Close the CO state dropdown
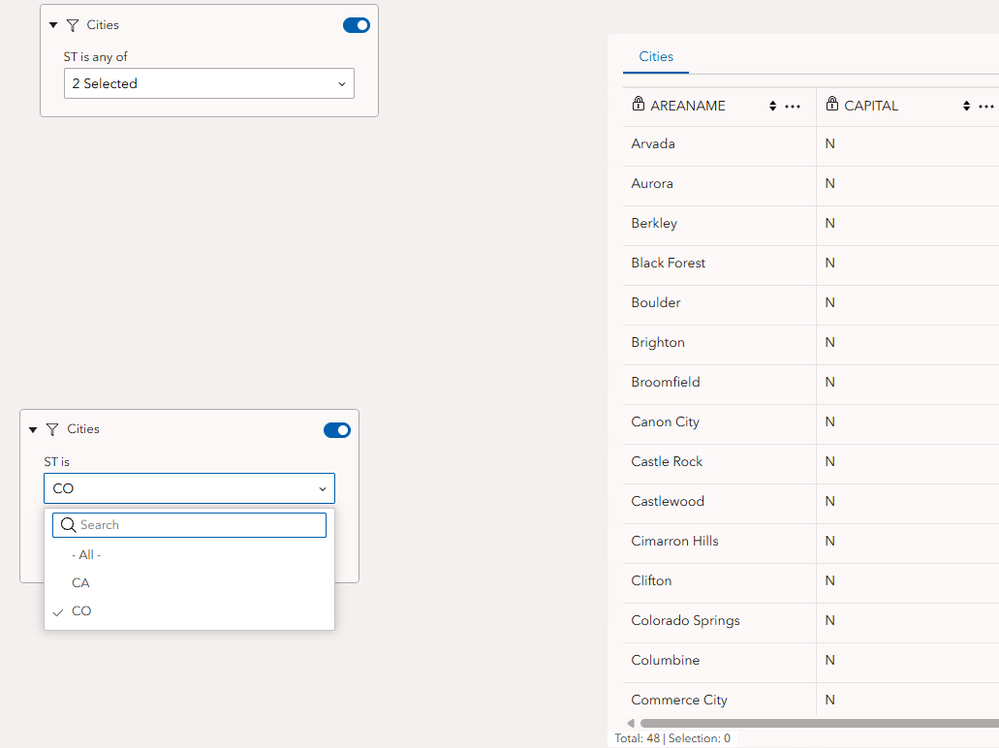The width and height of the screenshot is (999, 748). pyautogui.click(x=189, y=489)
